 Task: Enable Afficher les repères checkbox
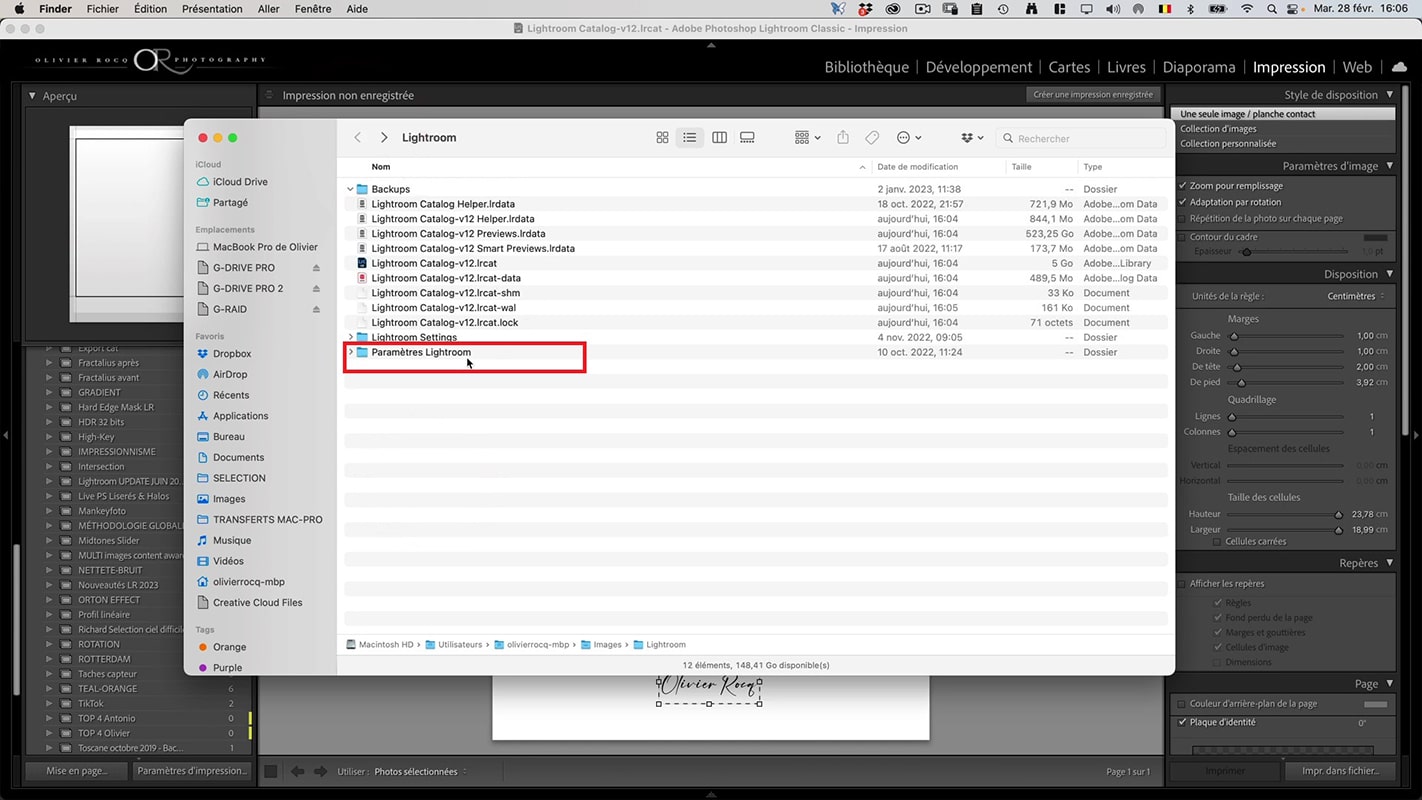coord(1183,584)
